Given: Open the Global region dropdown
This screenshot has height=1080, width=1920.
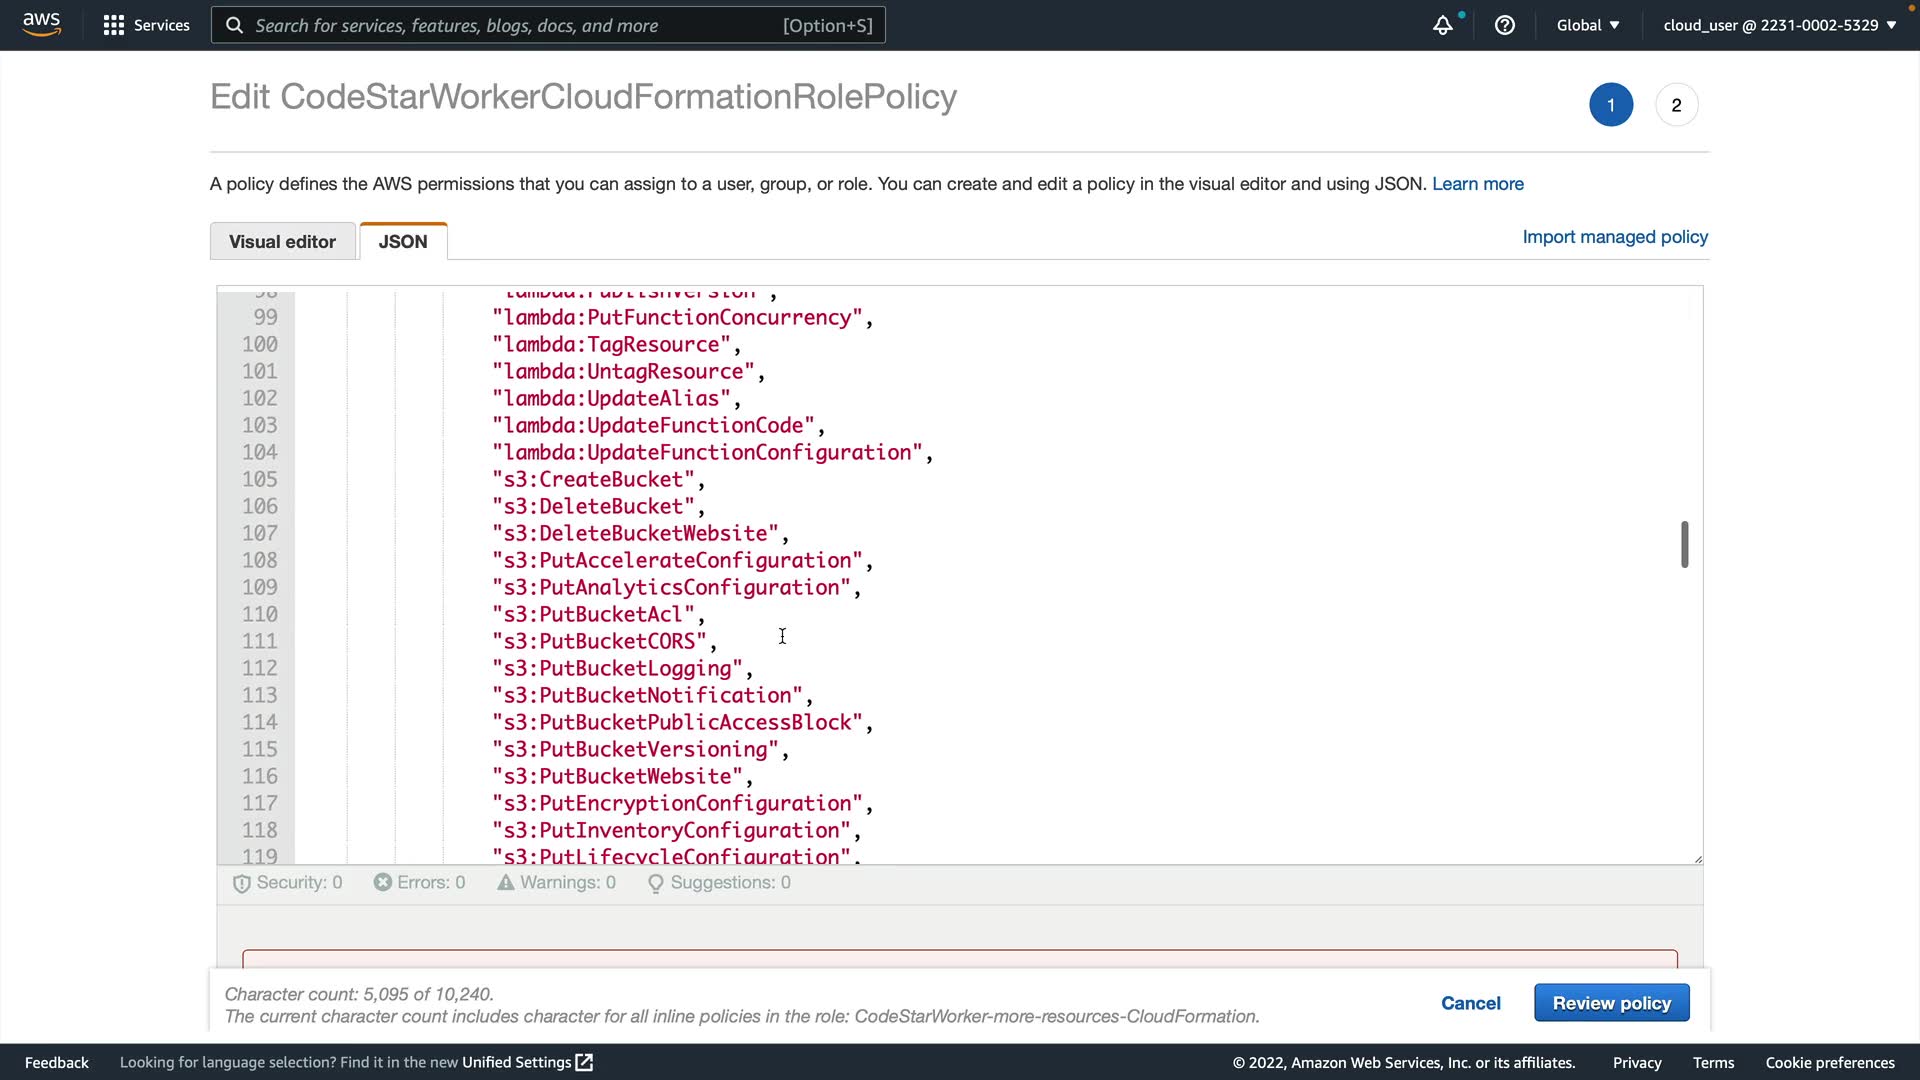Looking at the screenshot, I should tap(1587, 25).
